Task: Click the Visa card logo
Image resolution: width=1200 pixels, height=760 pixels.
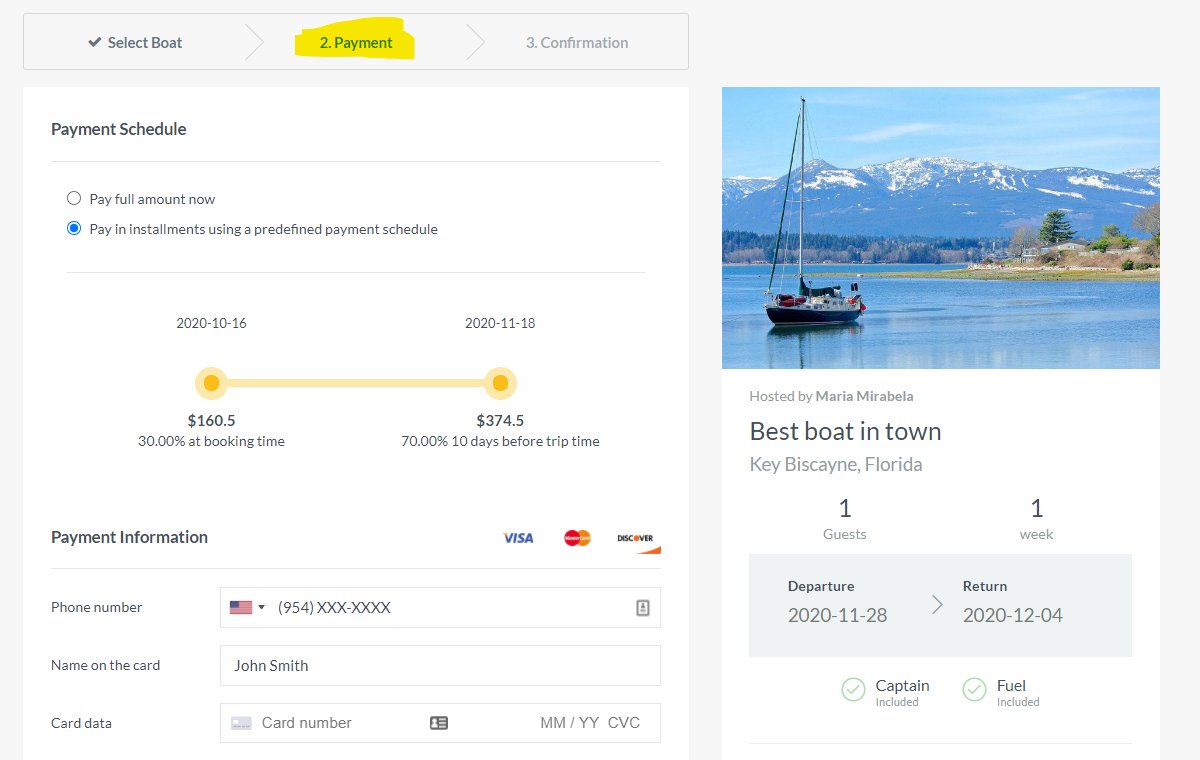Action: point(518,538)
